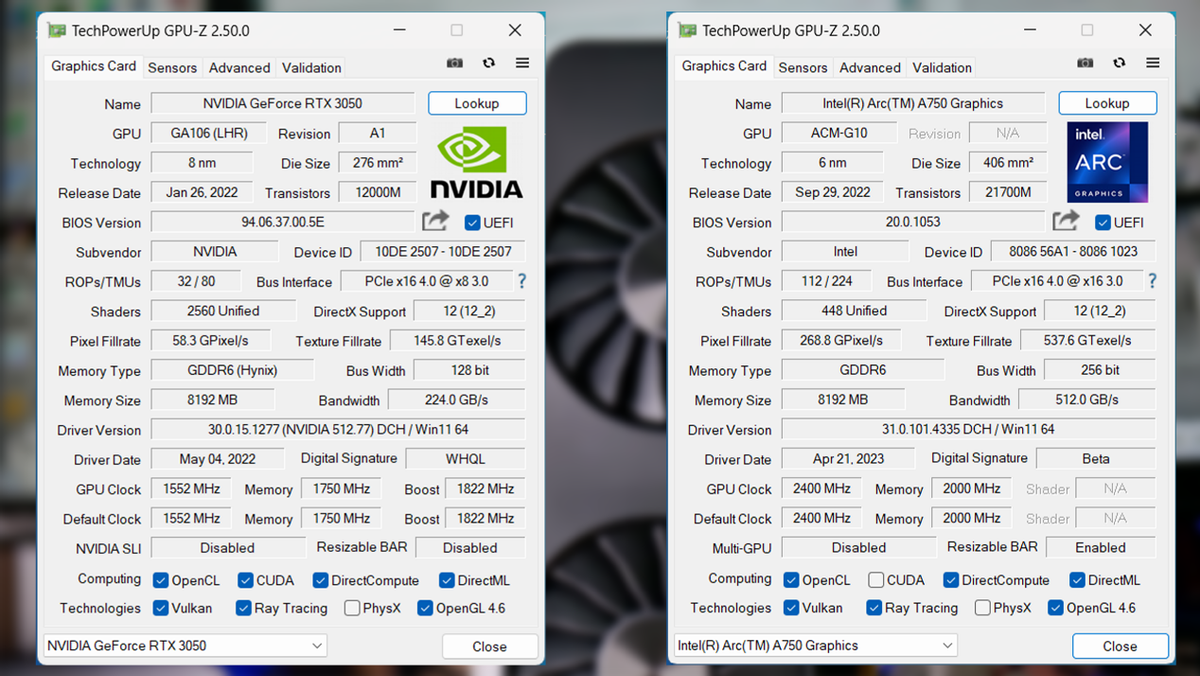Image resolution: width=1200 pixels, height=676 pixels.
Task: Click the 'Sep 29, 2022' release date value
Action: pos(833,192)
